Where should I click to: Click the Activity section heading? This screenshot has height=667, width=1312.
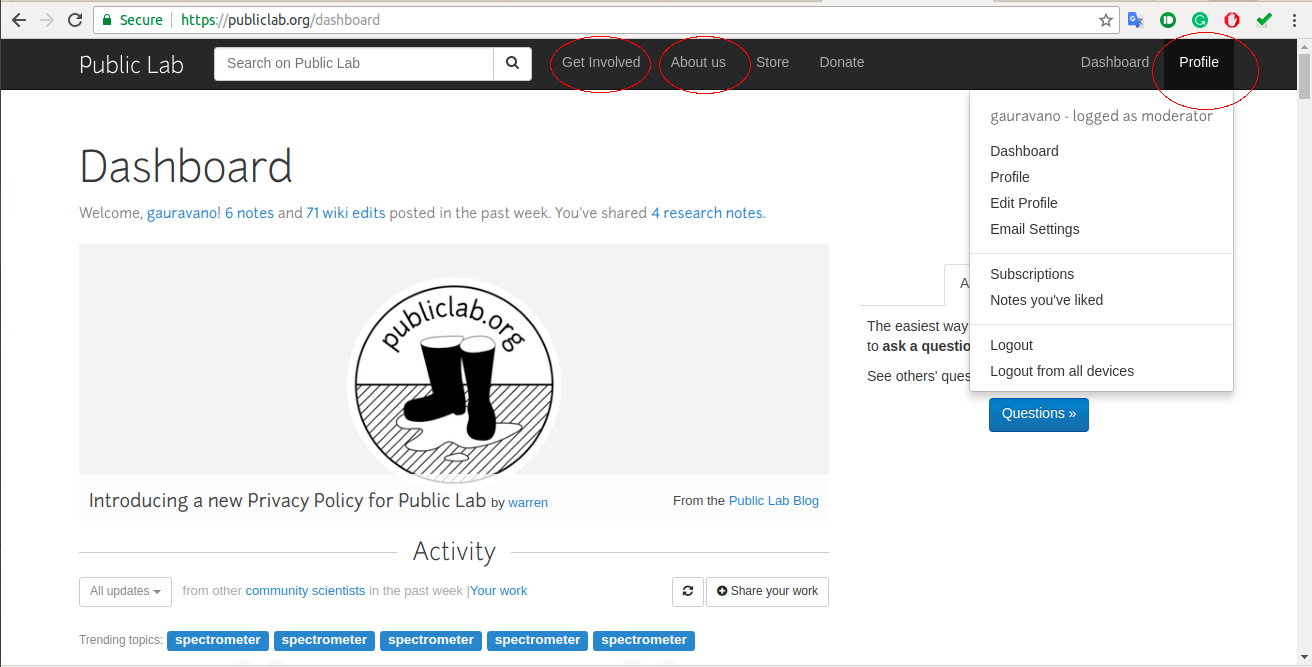click(454, 552)
